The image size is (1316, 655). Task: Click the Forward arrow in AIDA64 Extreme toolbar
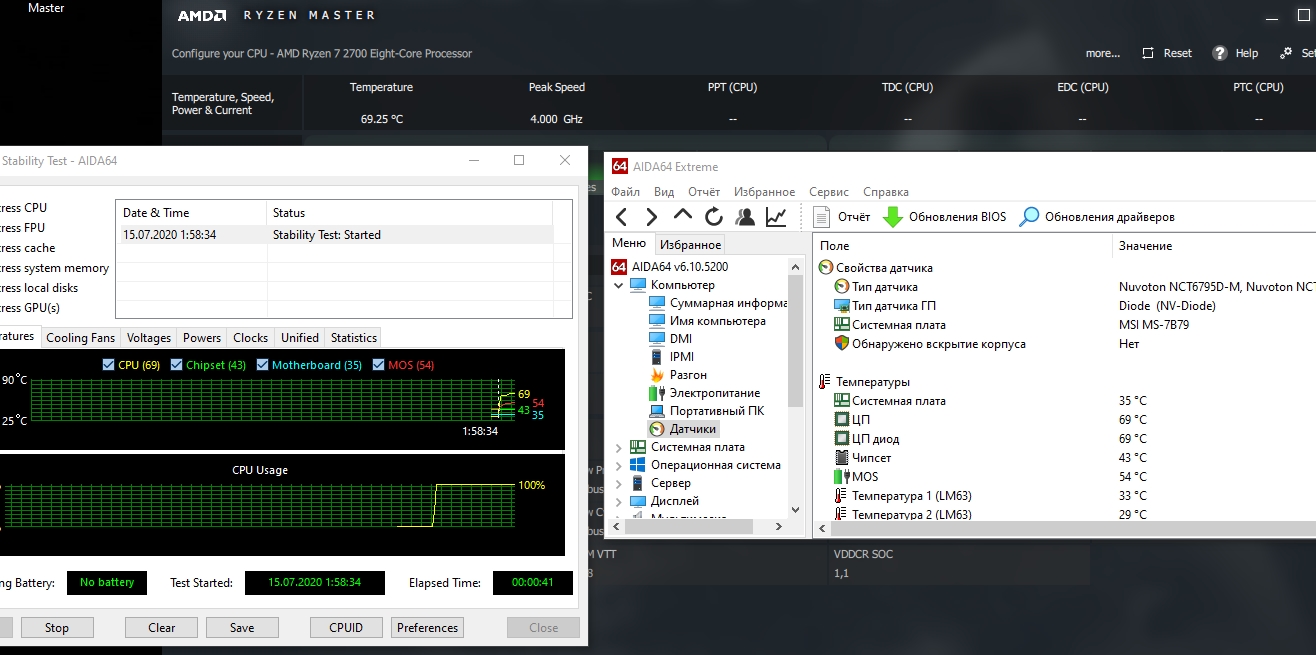point(651,217)
